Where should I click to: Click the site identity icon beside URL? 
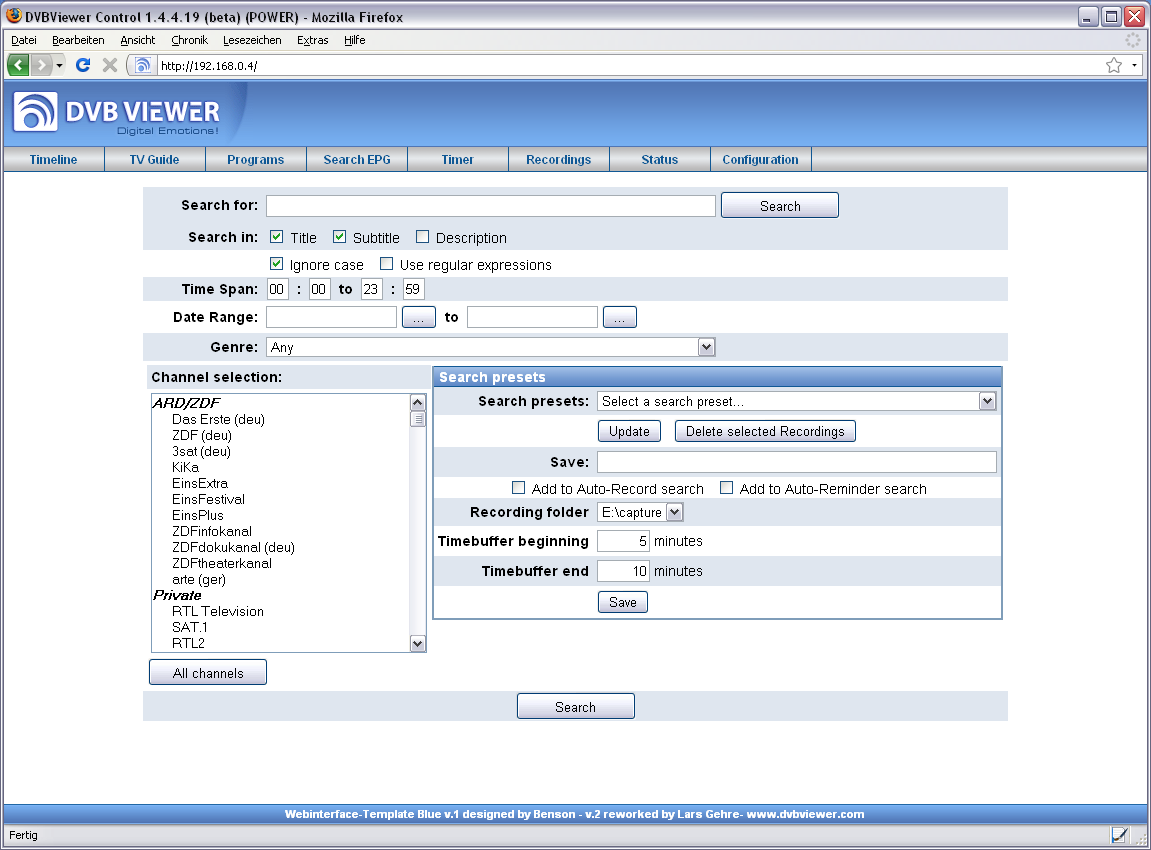pos(143,65)
